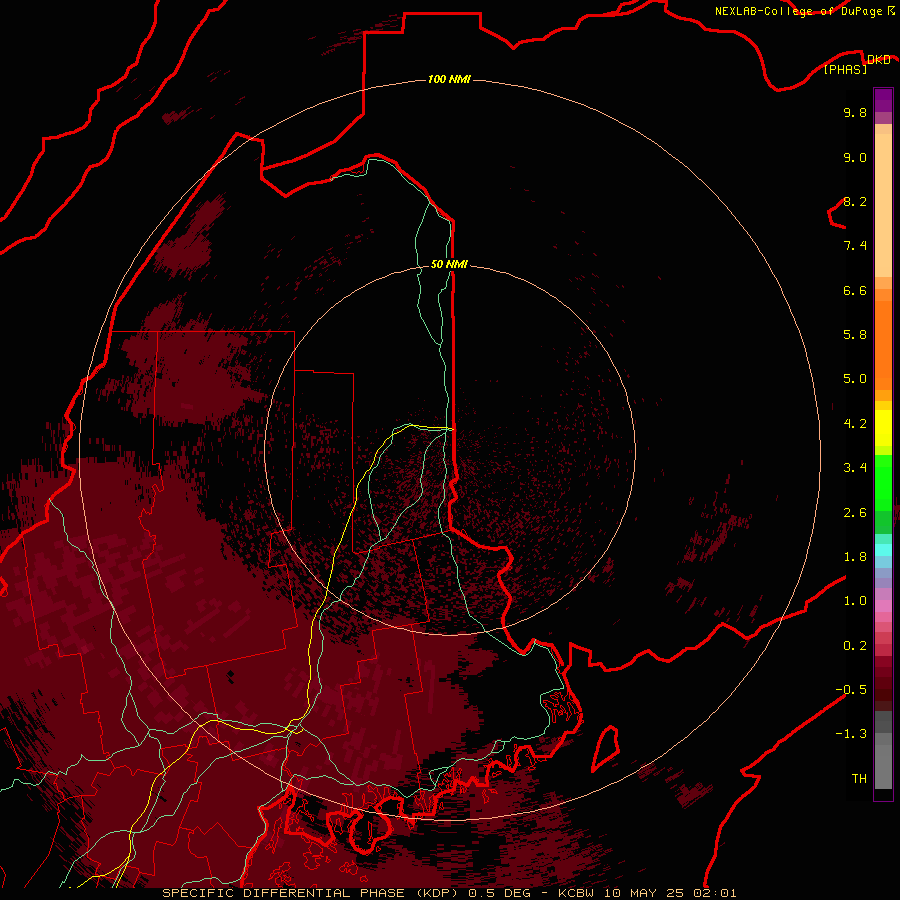The width and height of the screenshot is (900, 900).
Task: Select the 100 NMI range ring label
Action: coord(449,79)
